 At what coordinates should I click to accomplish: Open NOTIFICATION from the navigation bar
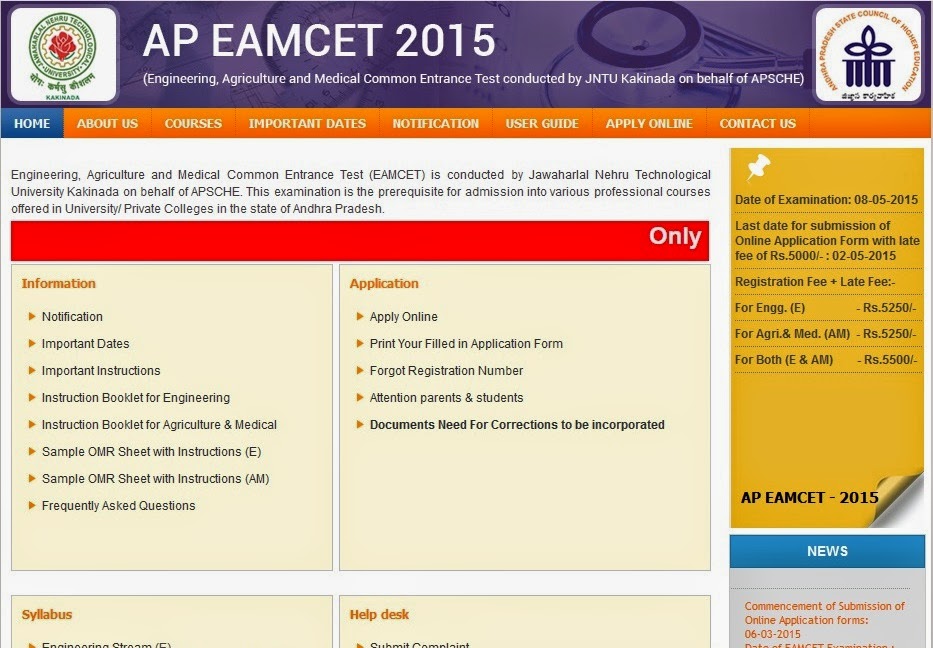[x=436, y=124]
